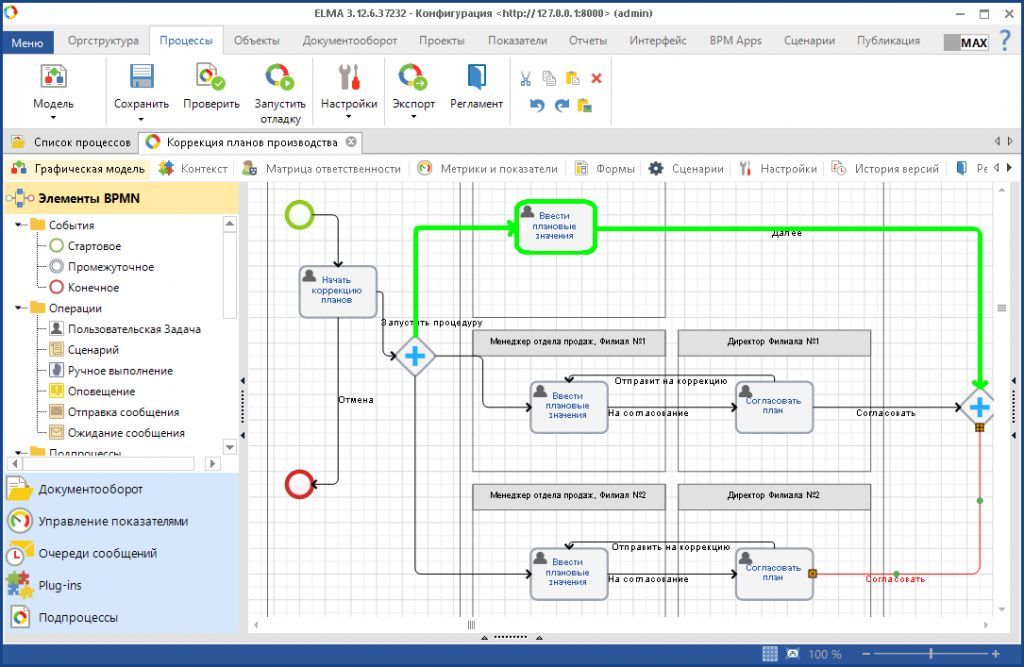Select the green start event on the canvas

(x=299, y=215)
